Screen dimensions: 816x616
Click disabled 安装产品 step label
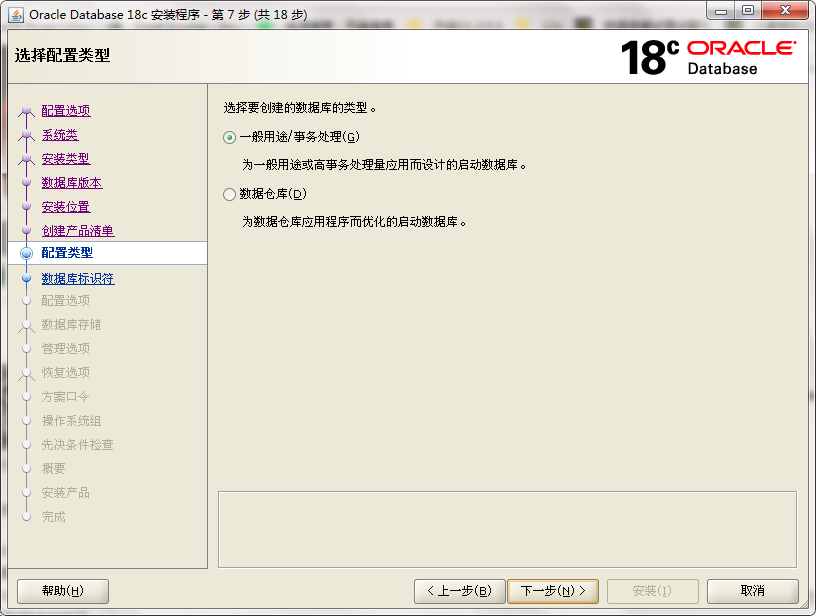click(x=66, y=493)
